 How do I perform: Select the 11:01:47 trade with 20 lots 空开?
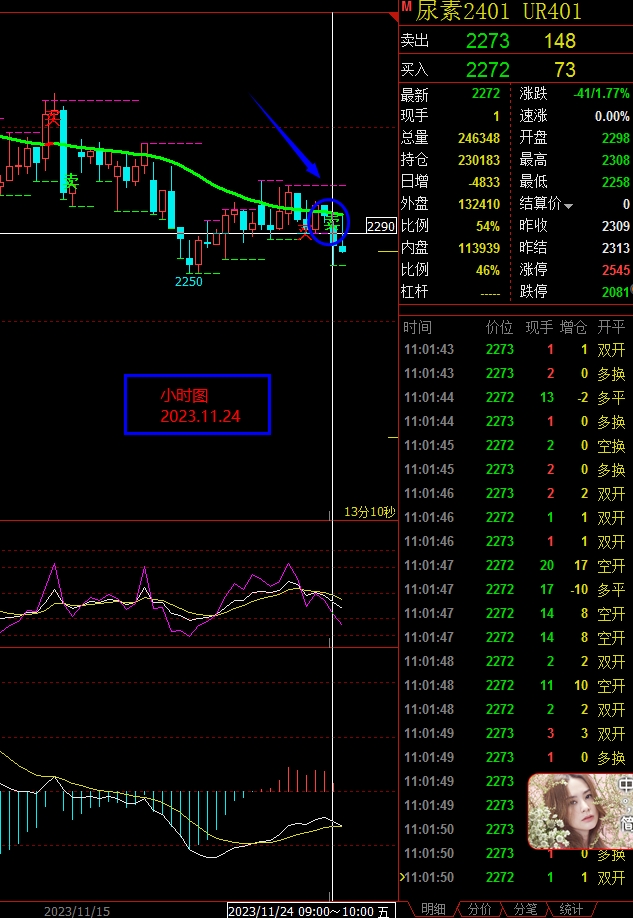pos(516,566)
